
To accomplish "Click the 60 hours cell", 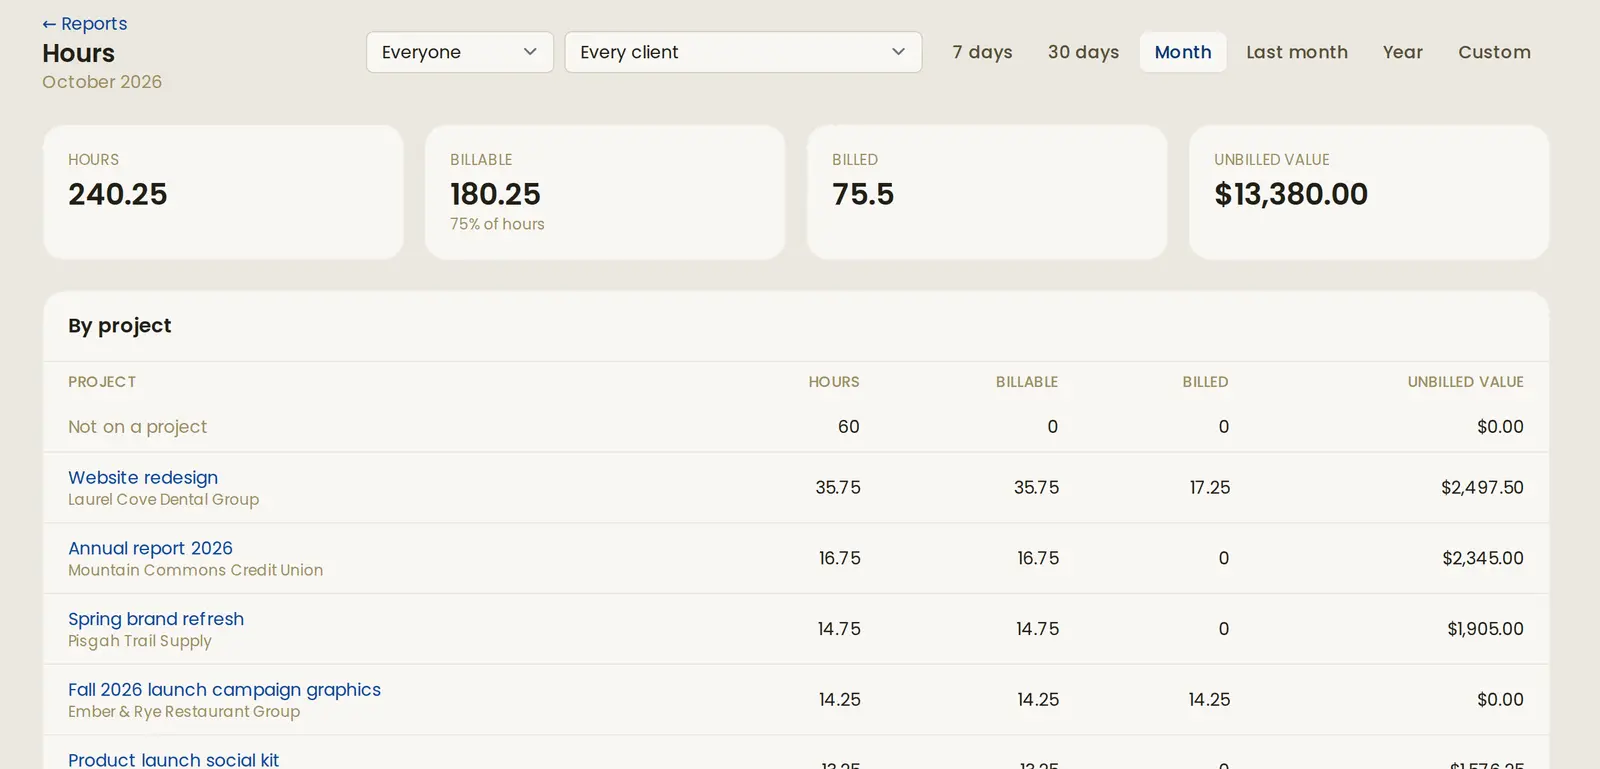I will [x=848, y=427].
